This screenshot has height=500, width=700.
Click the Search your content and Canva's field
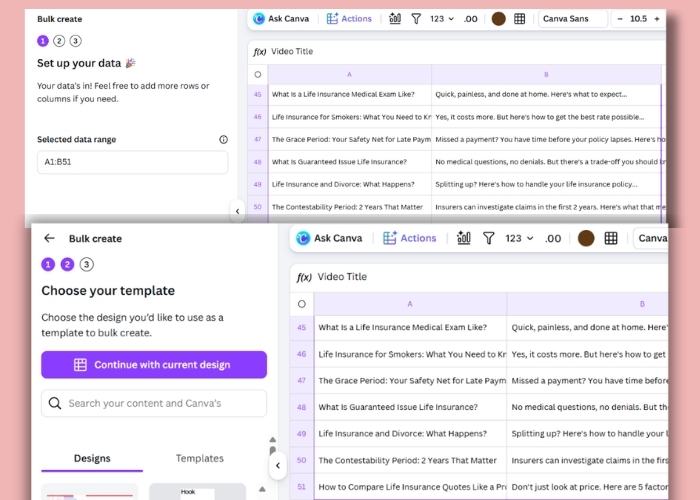(154, 403)
